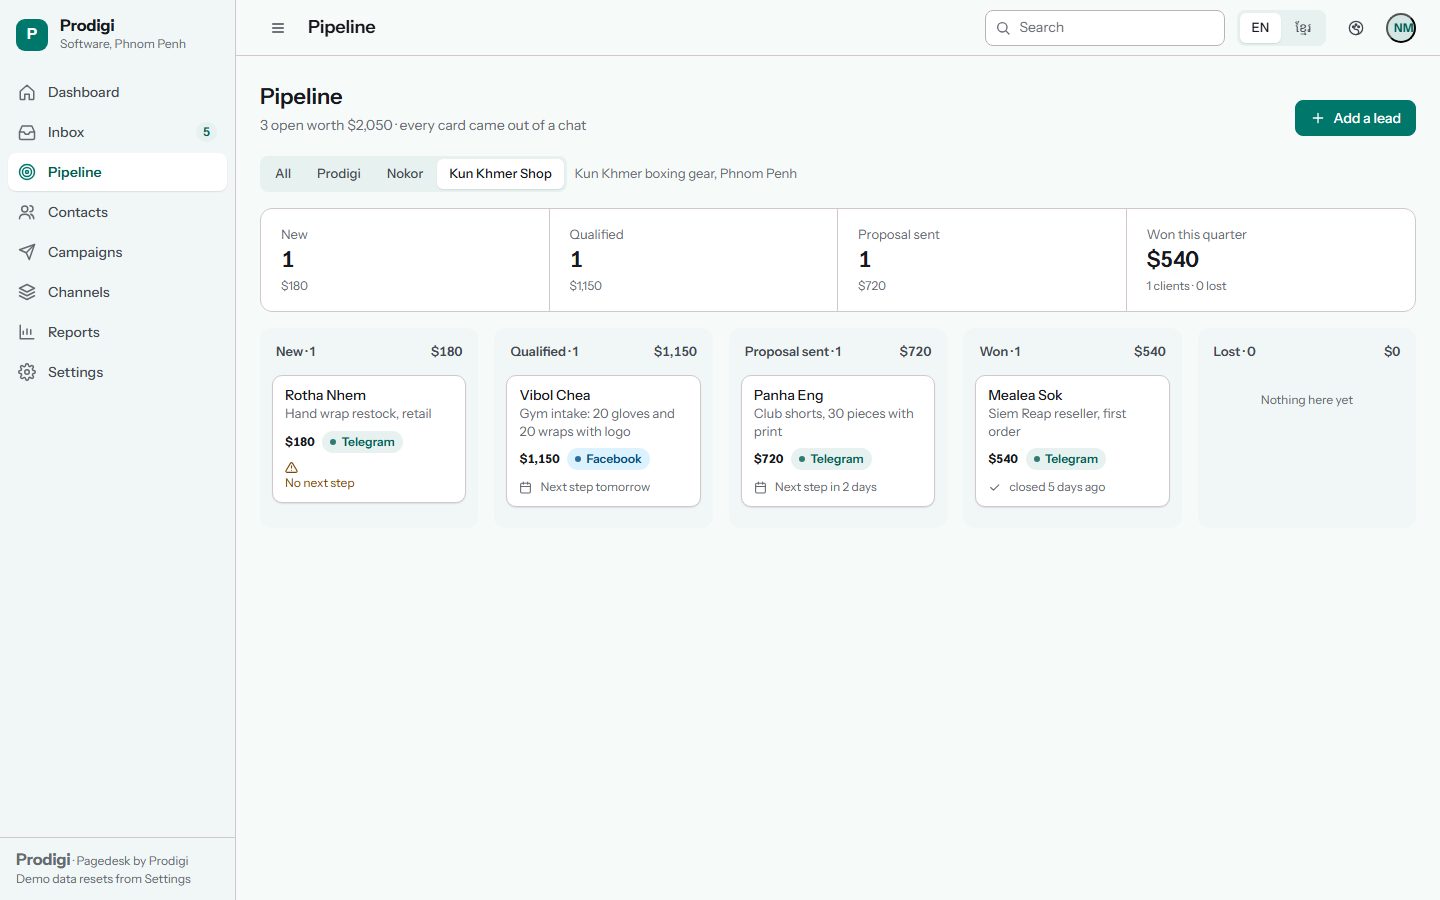Screen dimensions: 1440x900
Task: Click calendar icon on Panha Eng card
Action: pyautogui.click(x=760, y=487)
